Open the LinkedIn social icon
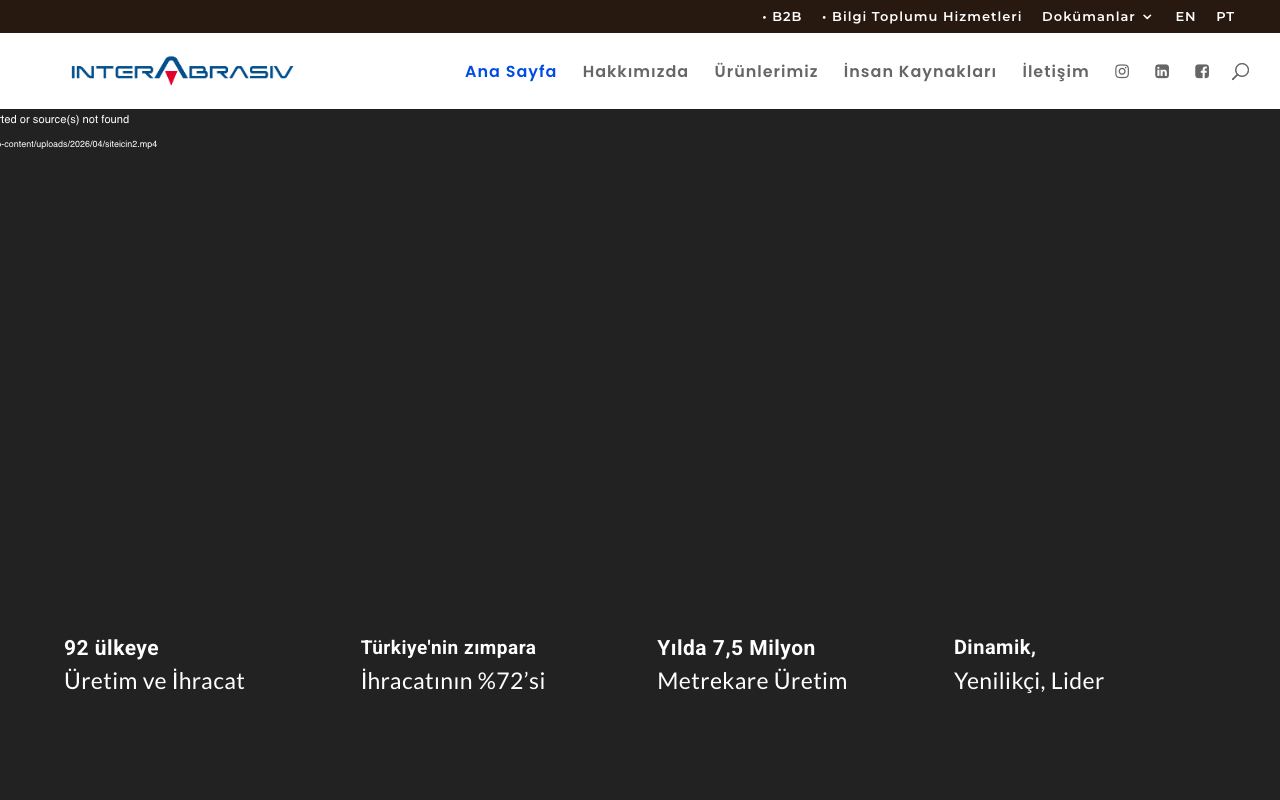Image resolution: width=1280 pixels, height=800 pixels. [1162, 71]
